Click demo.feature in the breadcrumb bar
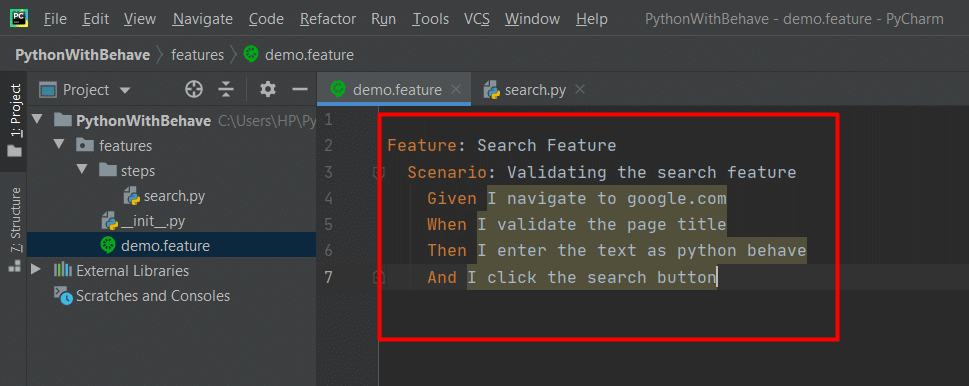Image resolution: width=969 pixels, height=386 pixels. click(x=298, y=55)
